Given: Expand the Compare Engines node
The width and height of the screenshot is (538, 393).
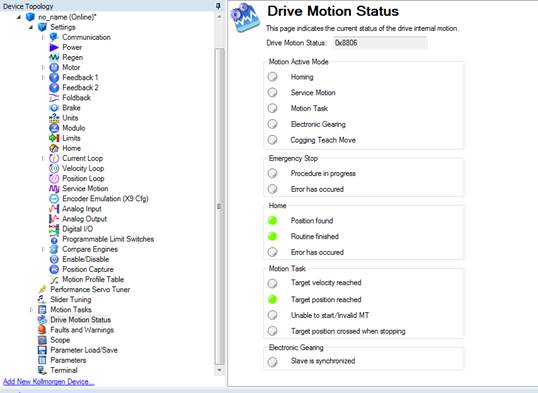Looking at the screenshot, I should (x=43, y=249).
